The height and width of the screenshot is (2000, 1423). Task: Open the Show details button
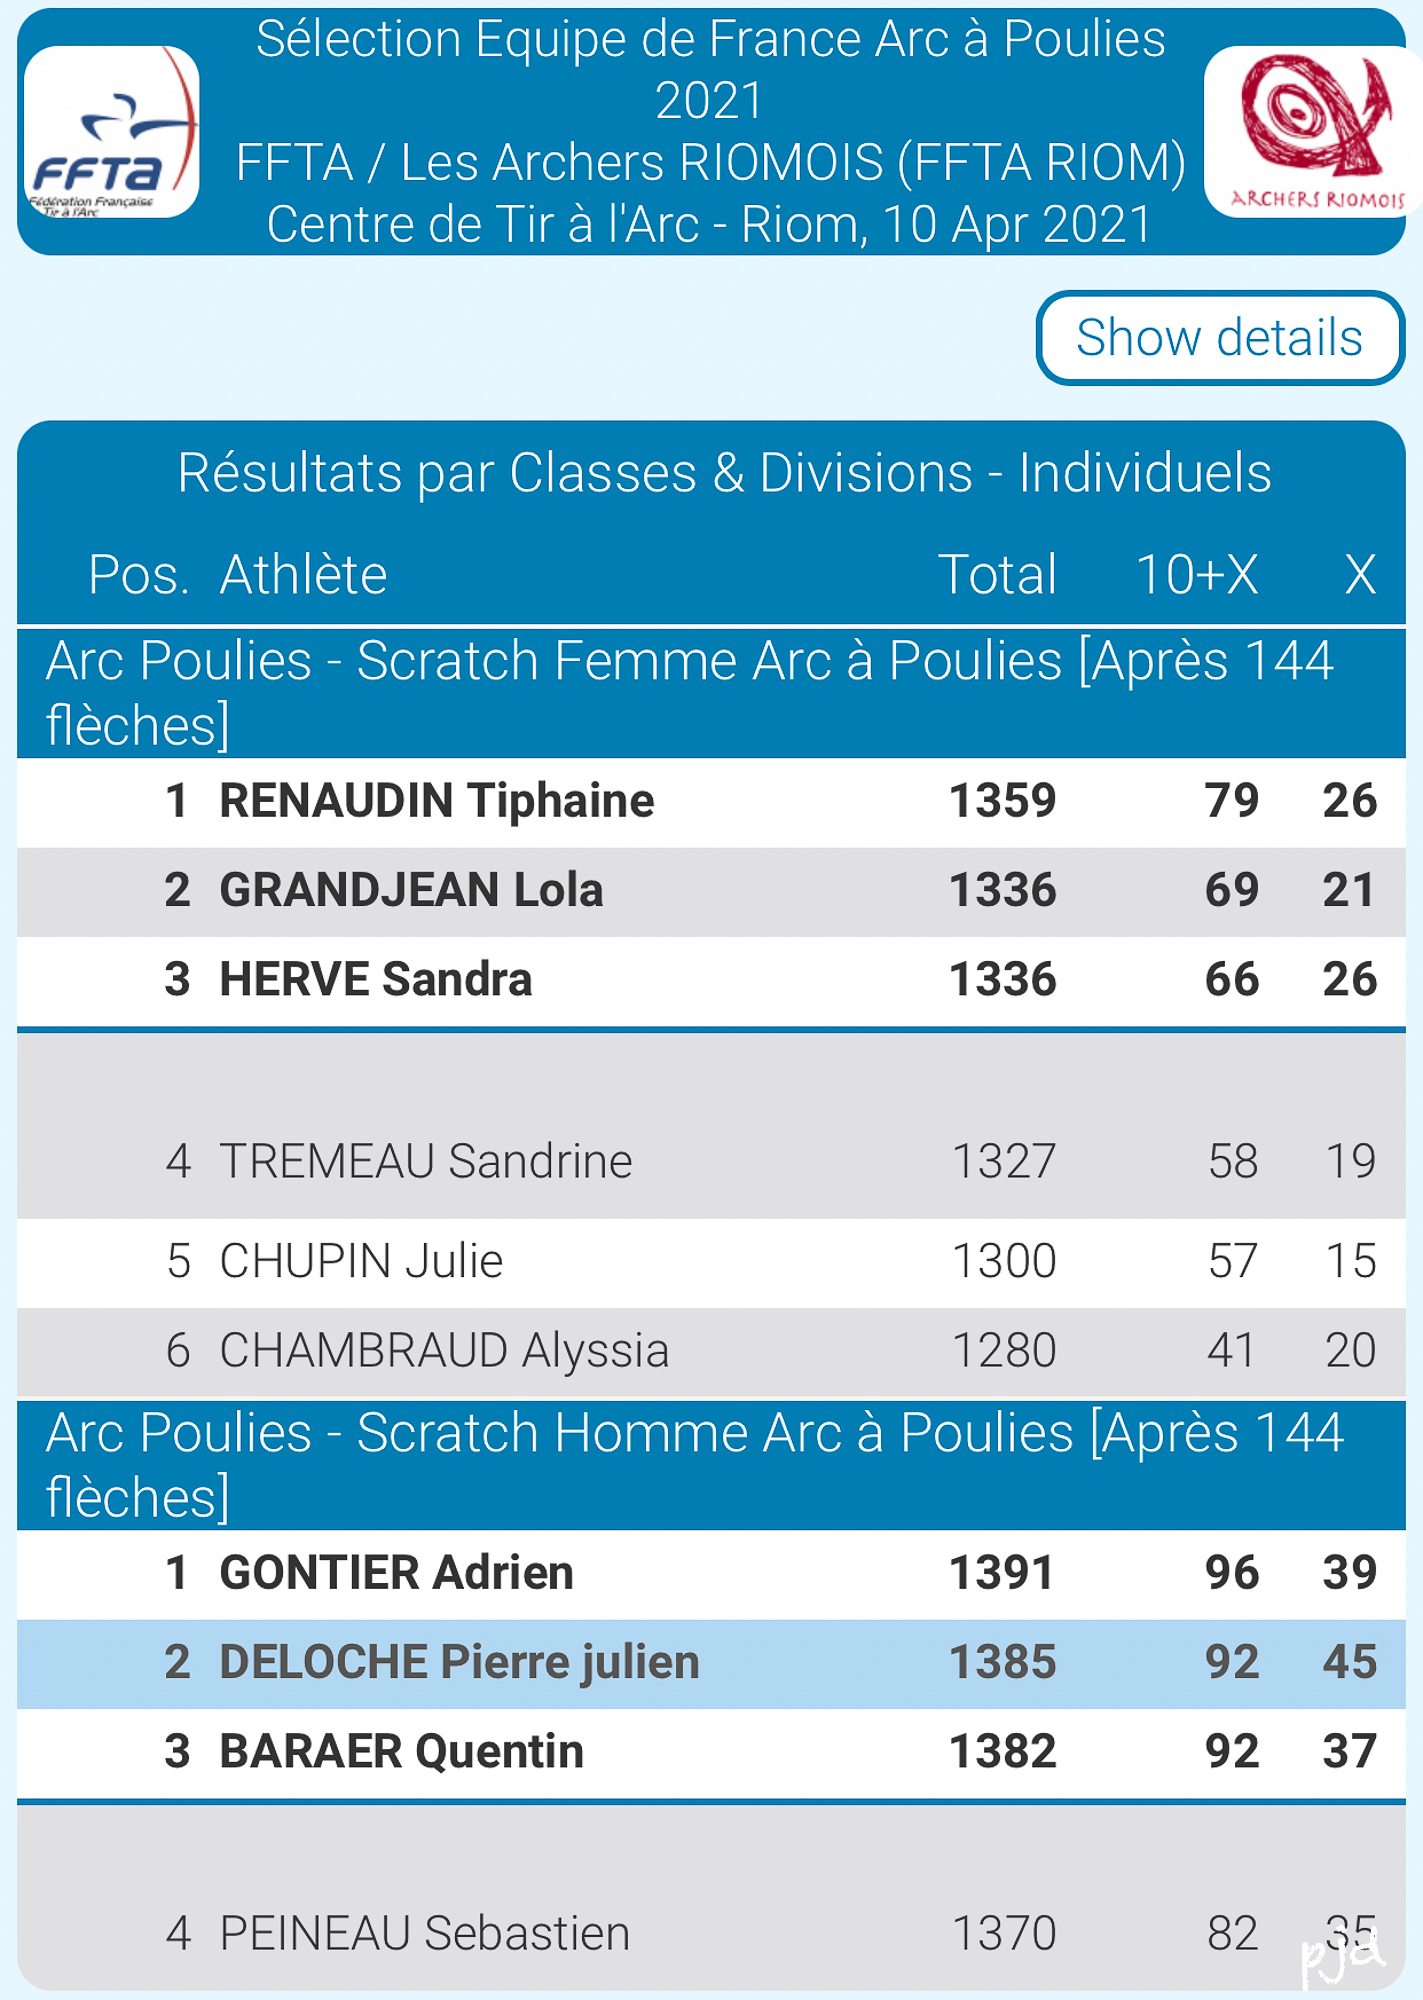[1220, 338]
